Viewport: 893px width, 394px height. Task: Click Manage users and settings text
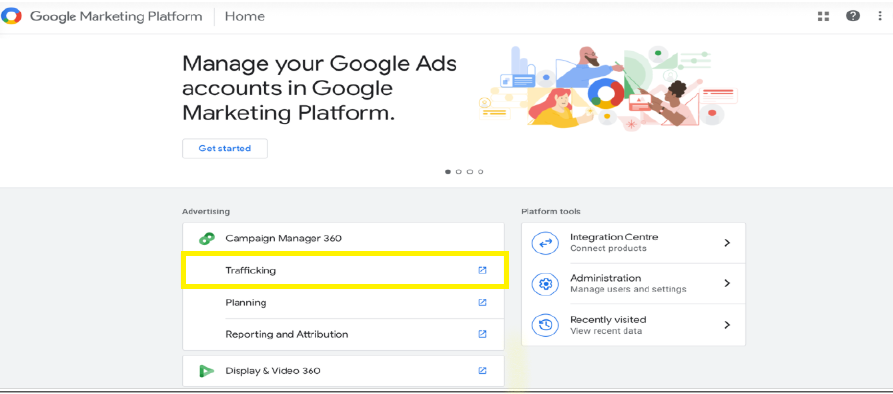click(628, 289)
